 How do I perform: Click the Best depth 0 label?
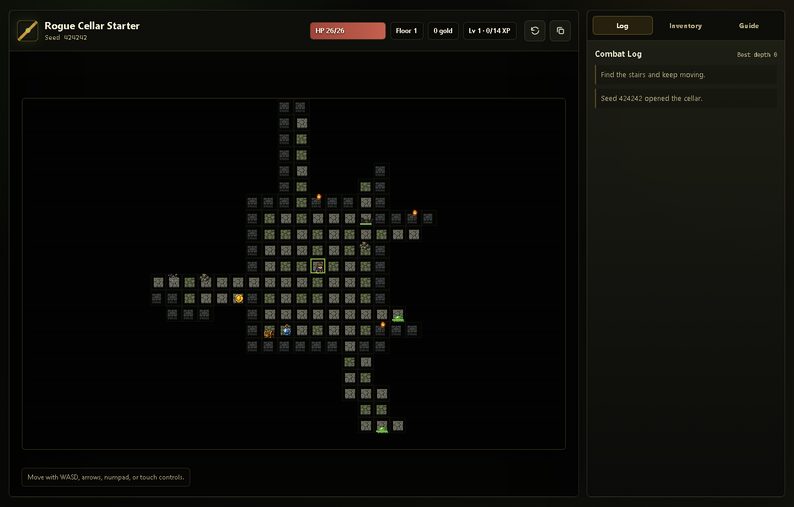pyautogui.click(x=757, y=55)
